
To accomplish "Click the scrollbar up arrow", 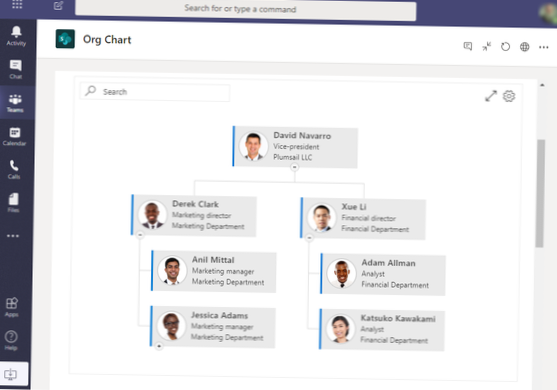I will click(542, 85).
